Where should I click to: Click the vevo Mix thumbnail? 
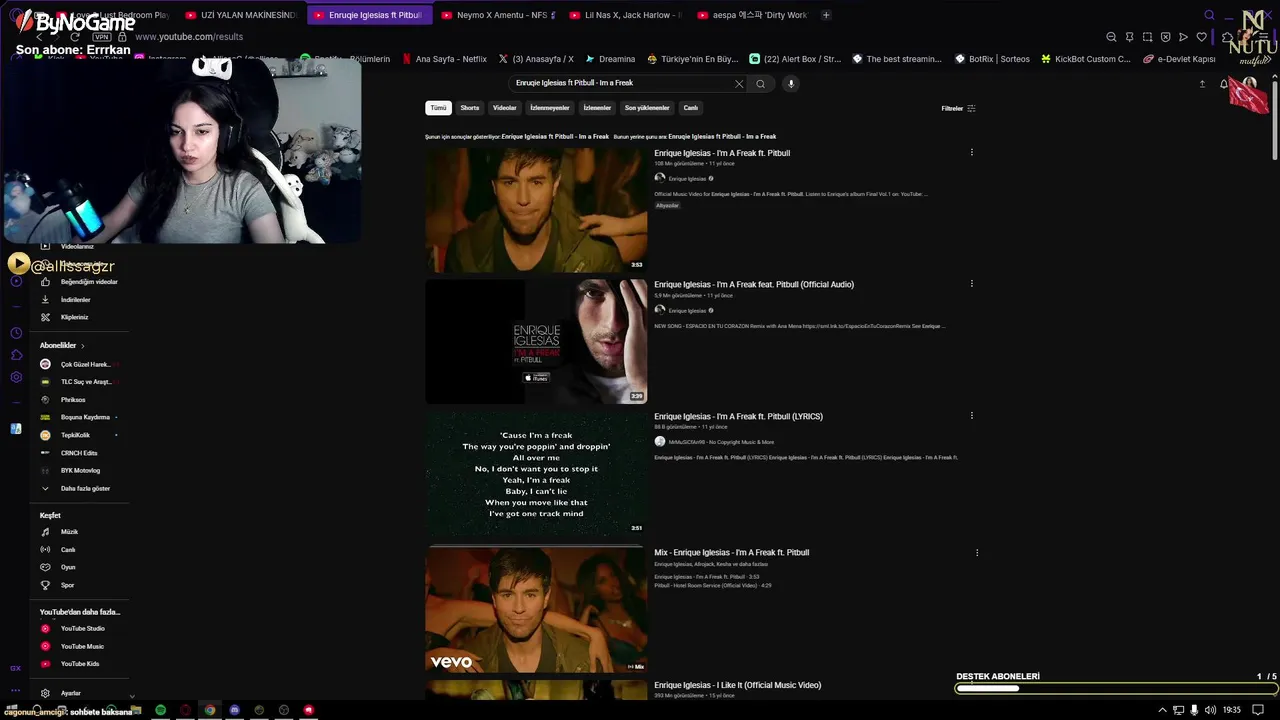click(536, 609)
